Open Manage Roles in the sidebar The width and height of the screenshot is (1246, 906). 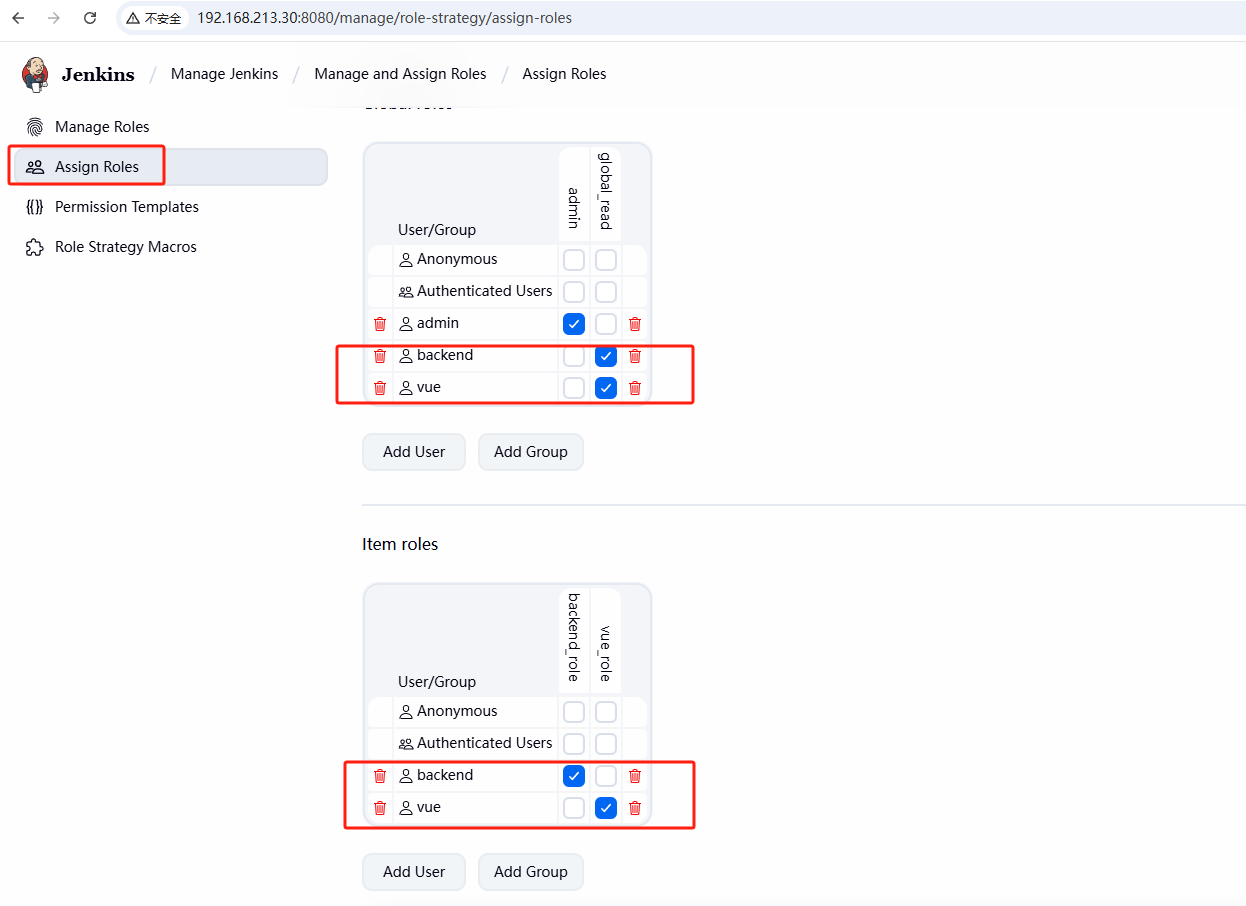pos(102,127)
